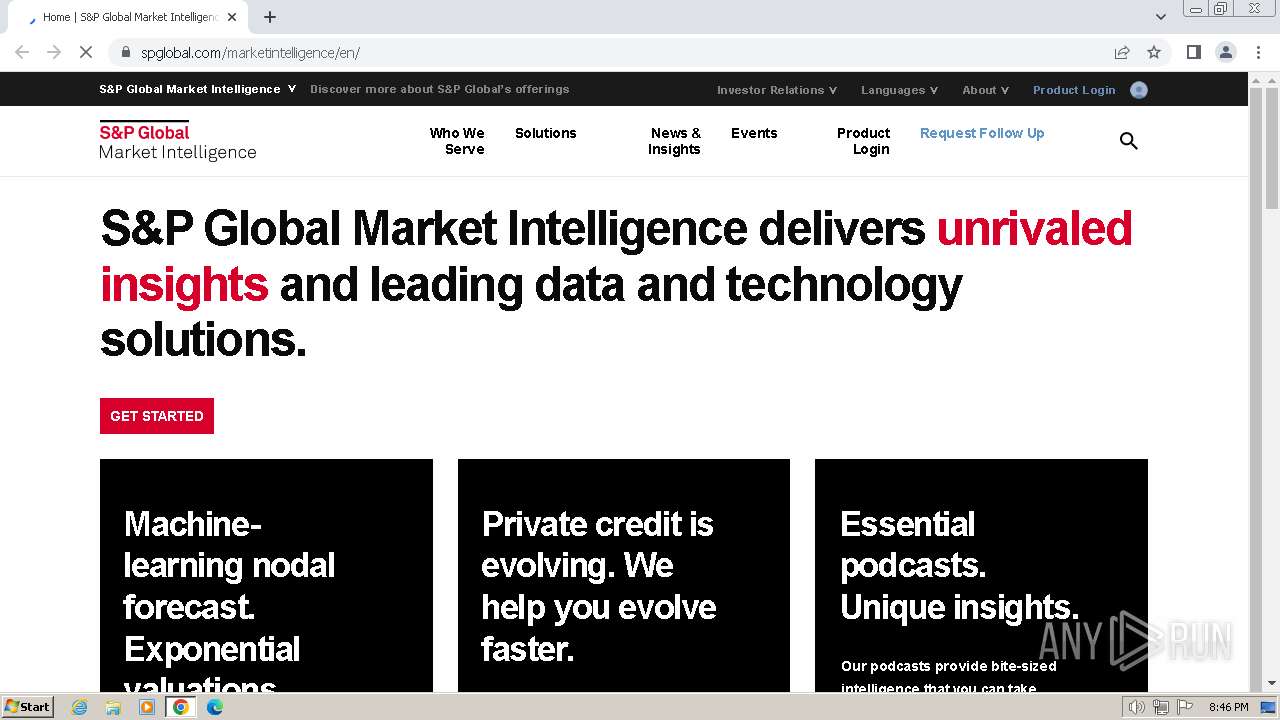Go forward to the next page

(x=54, y=52)
